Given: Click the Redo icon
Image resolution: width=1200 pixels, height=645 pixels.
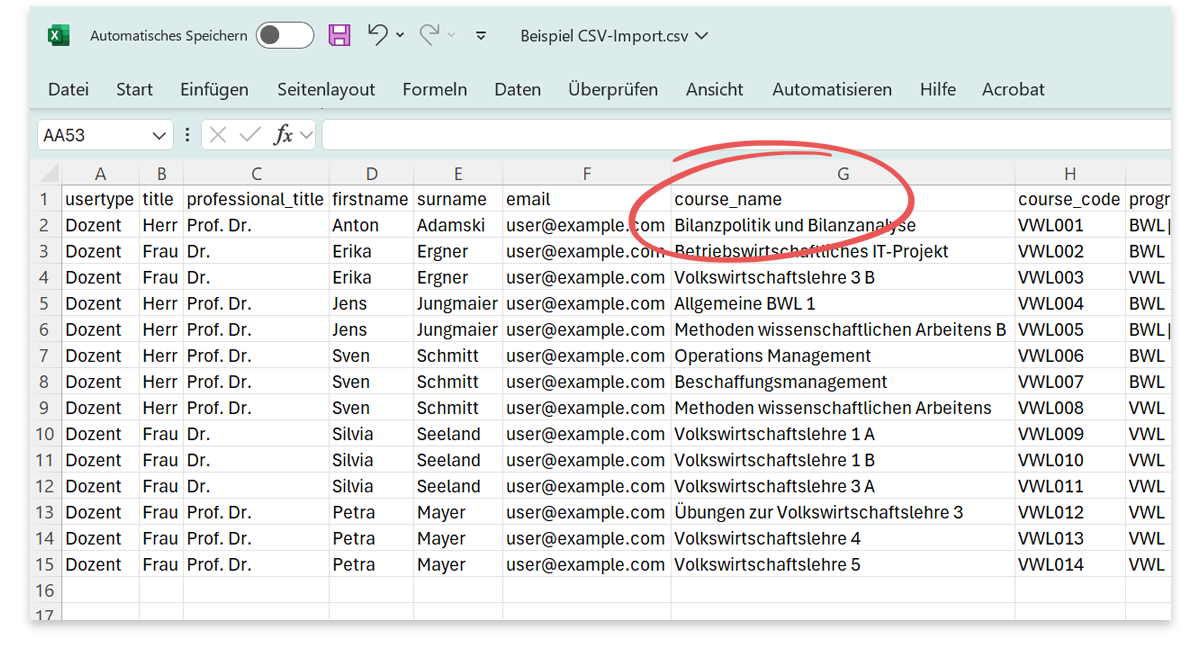Looking at the screenshot, I should point(428,34).
